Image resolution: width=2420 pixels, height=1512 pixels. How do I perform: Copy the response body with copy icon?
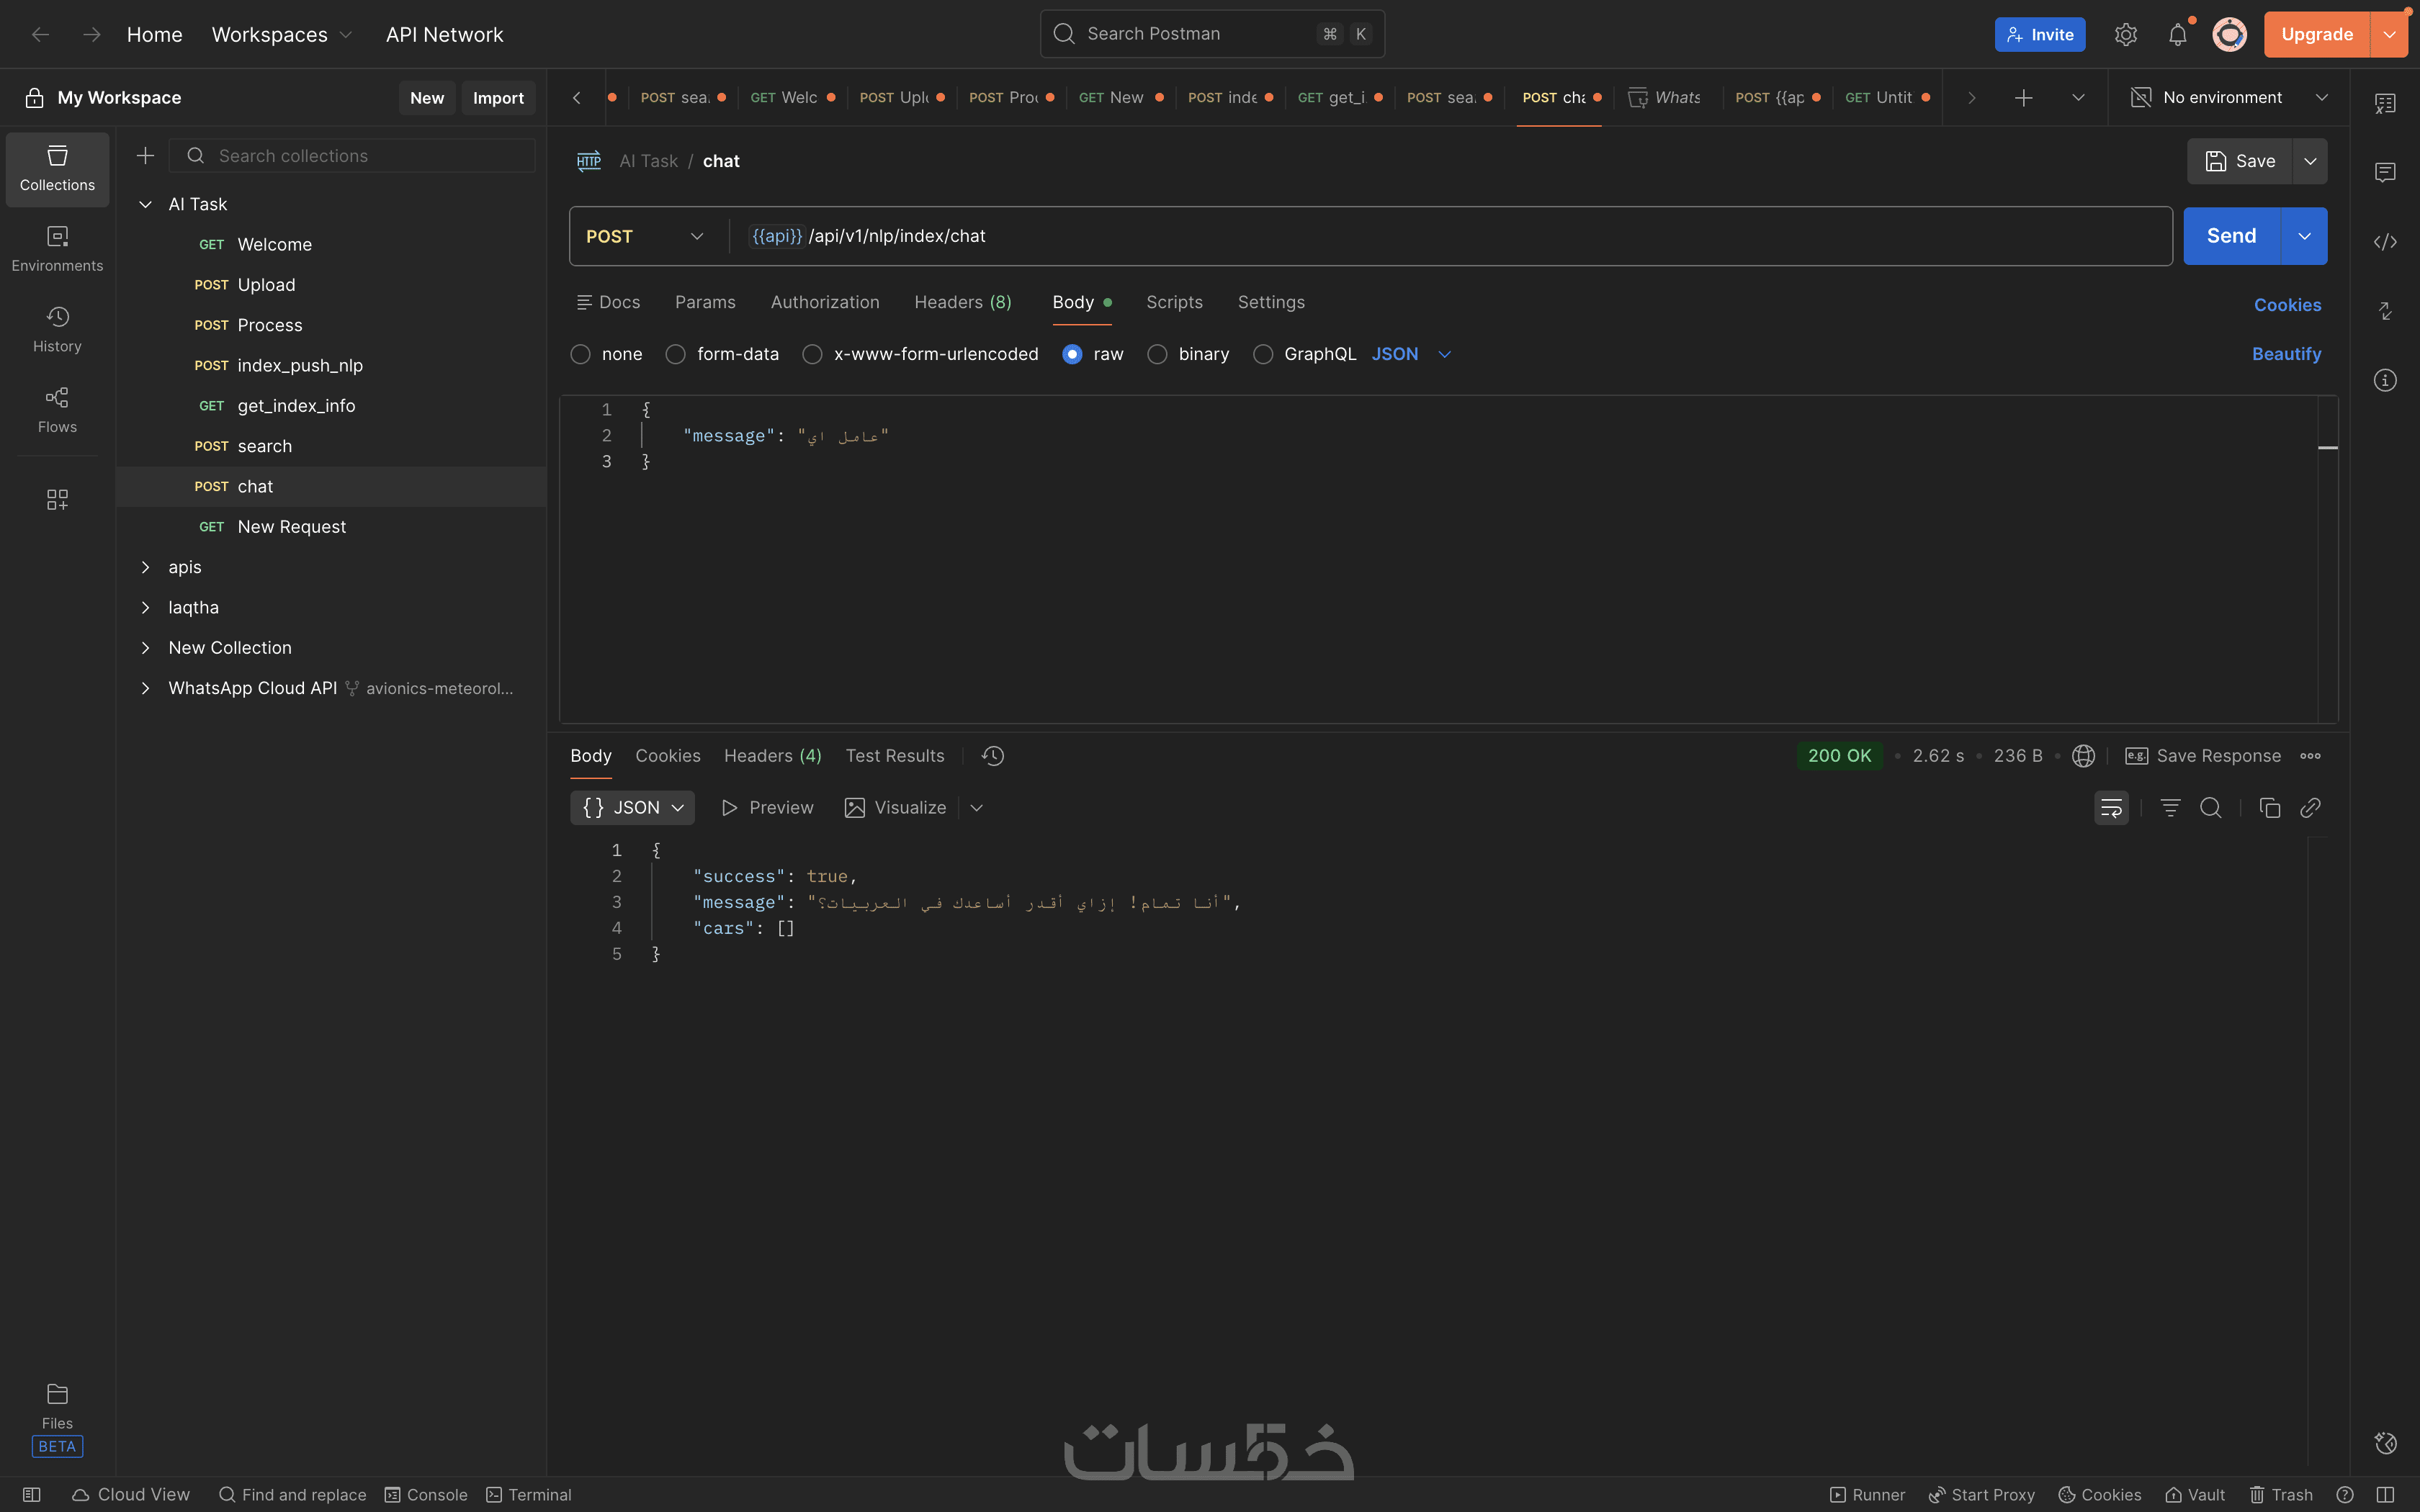coord(2269,808)
